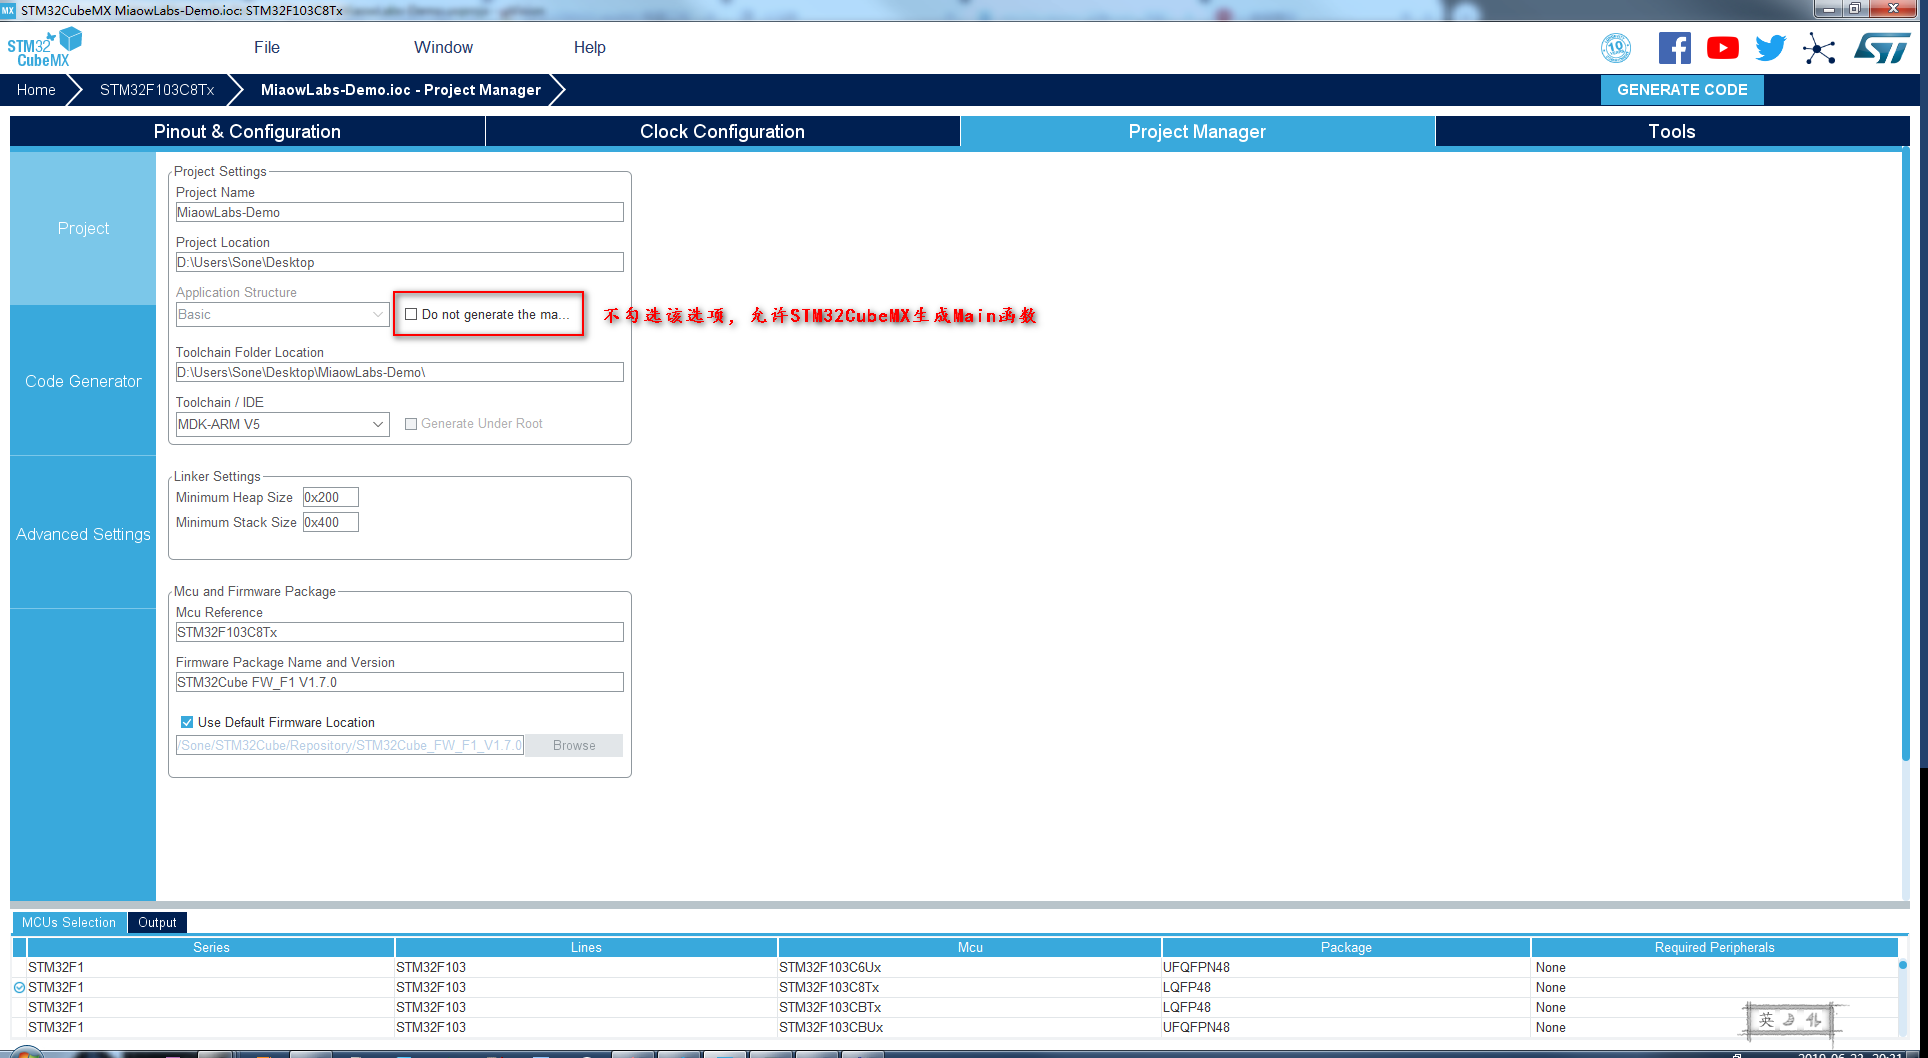1928x1058 pixels.
Task: Click Firmware Package Name and Version field
Action: click(x=400, y=682)
